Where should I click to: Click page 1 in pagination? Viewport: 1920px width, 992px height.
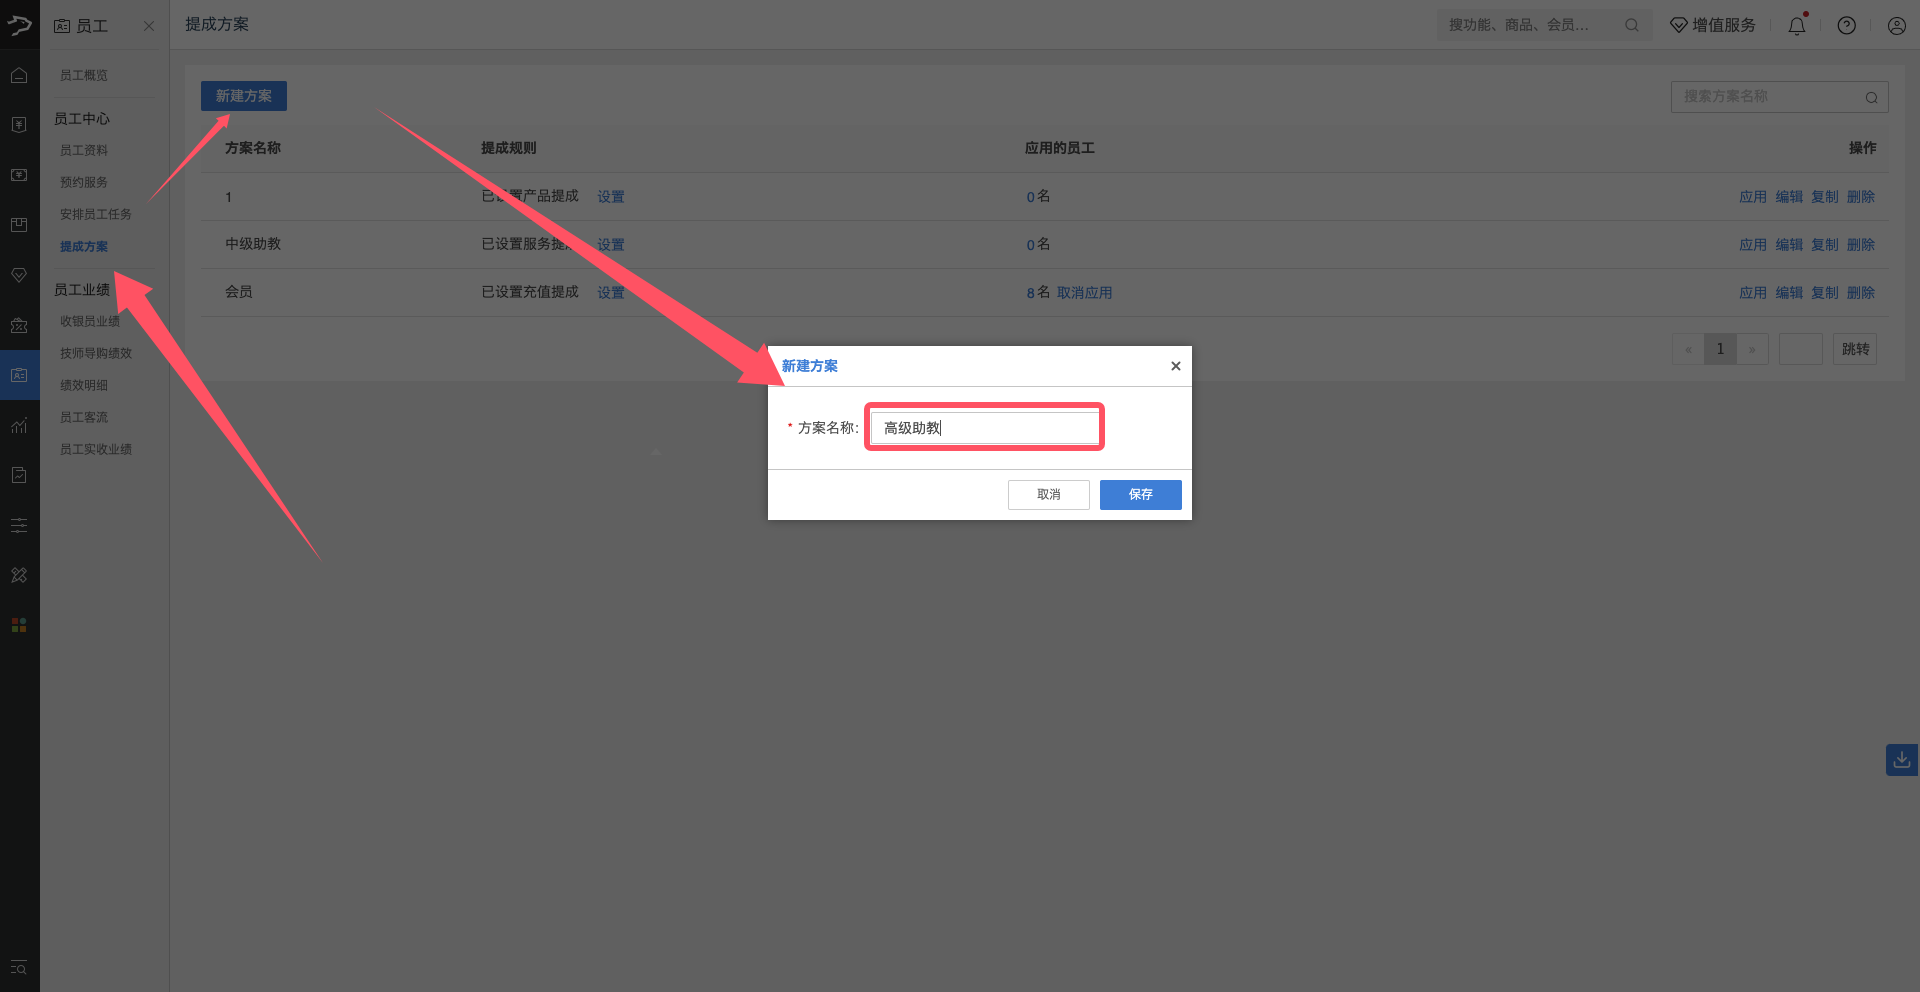click(1720, 349)
